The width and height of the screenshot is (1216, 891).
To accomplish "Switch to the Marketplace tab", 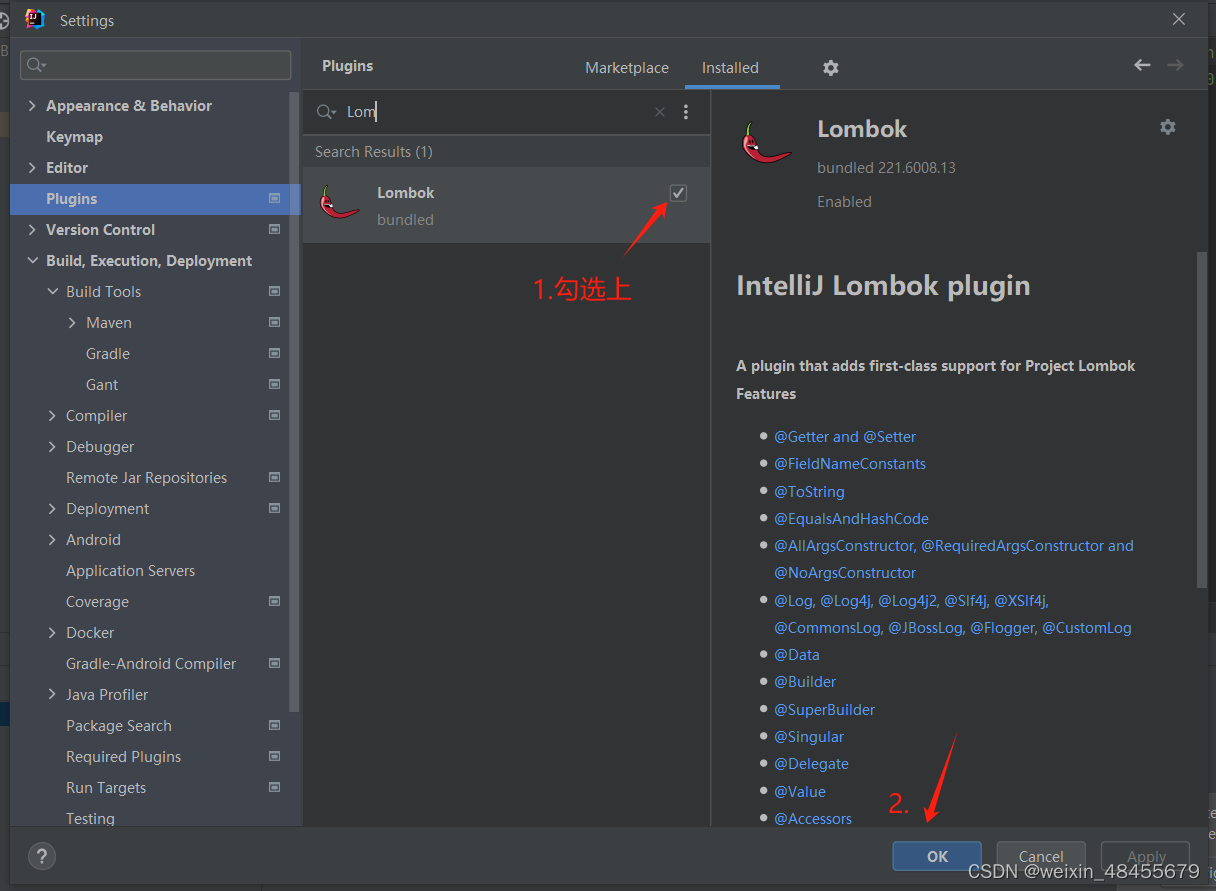I will [x=627, y=67].
